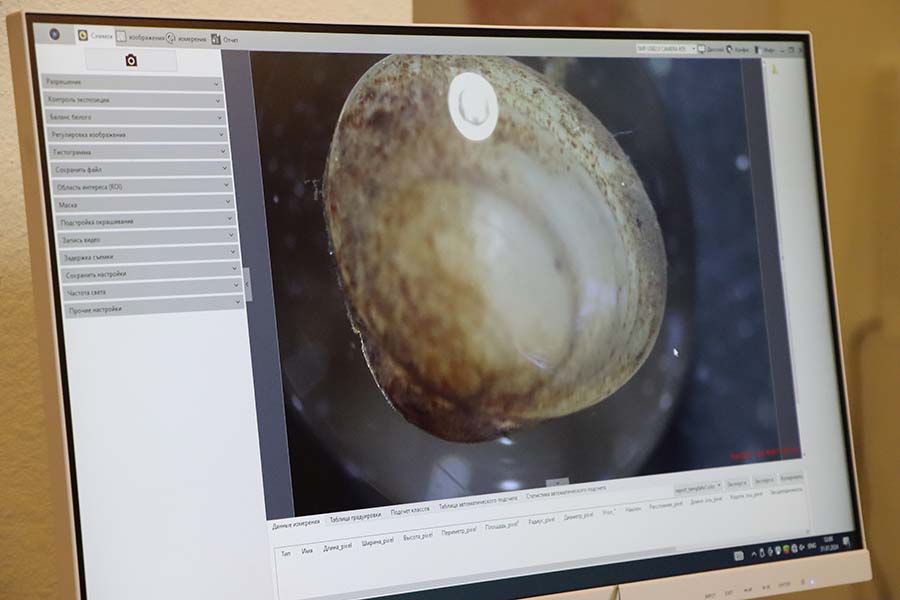Viewport: 900px width, 600px height.
Task: Expand the Задержка съемки section
Action: click(150, 257)
